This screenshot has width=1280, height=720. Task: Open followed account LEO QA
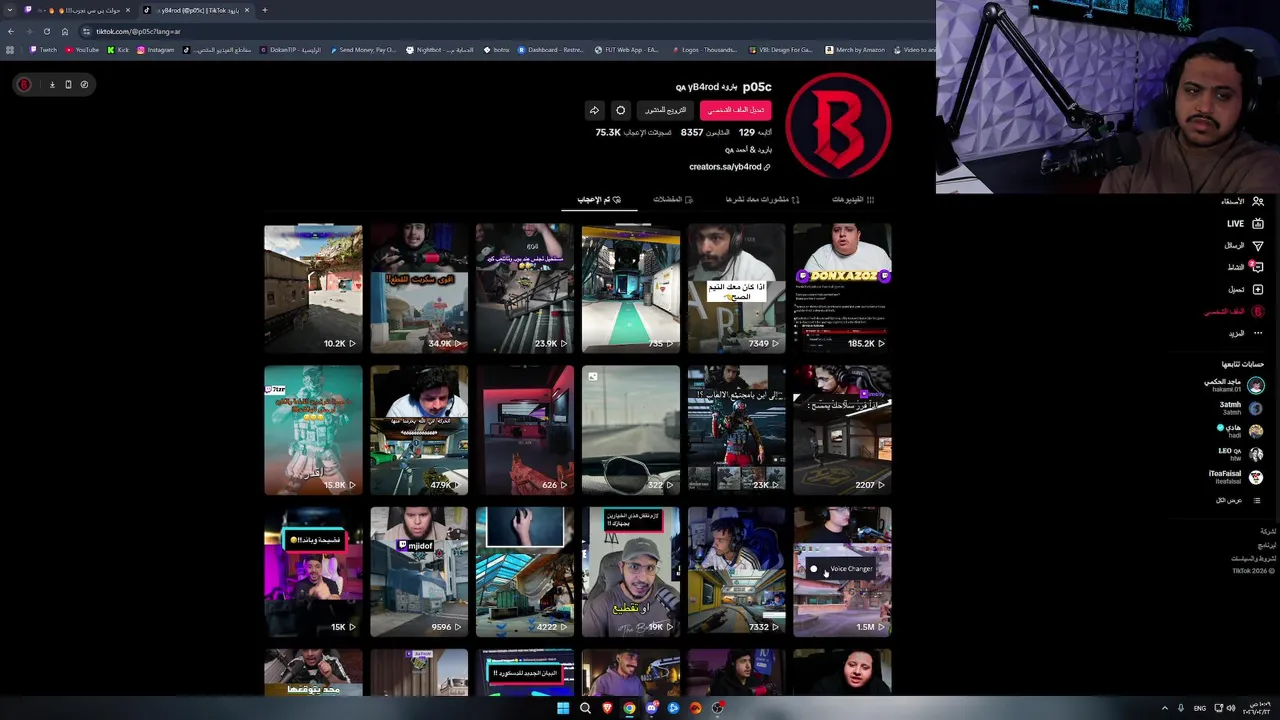(1240, 454)
